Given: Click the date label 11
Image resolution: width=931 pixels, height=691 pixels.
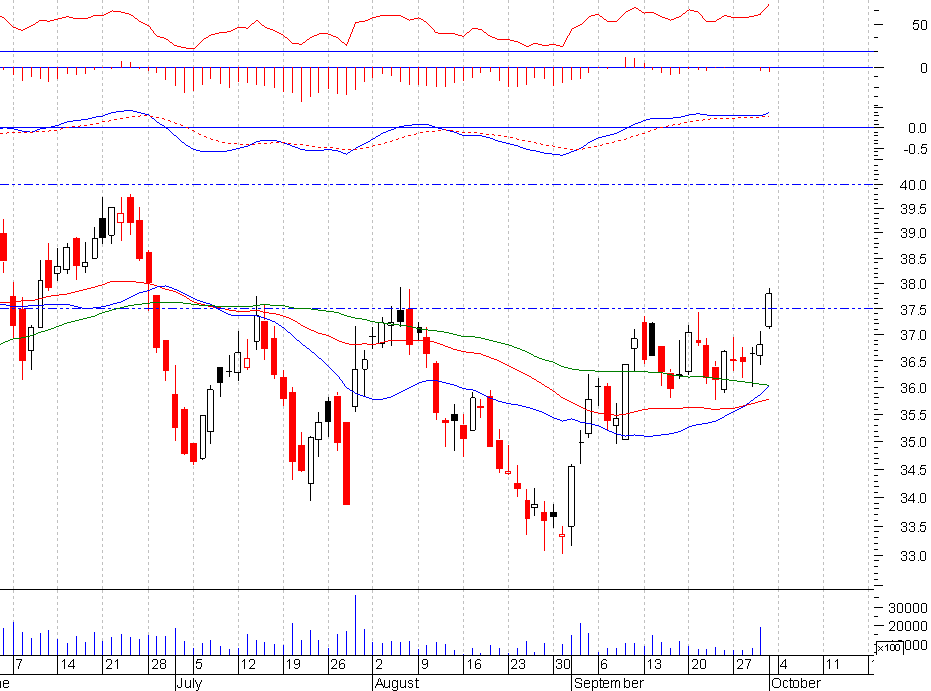Looking at the screenshot, I should pos(833,664).
